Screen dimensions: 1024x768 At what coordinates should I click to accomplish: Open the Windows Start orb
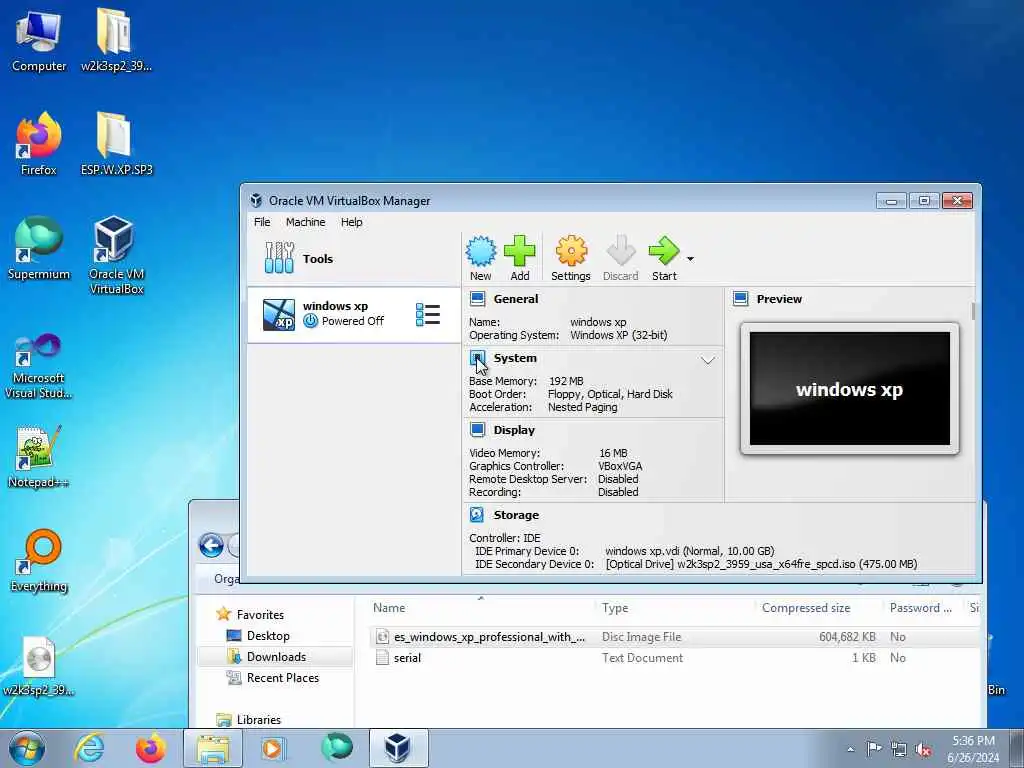(x=27, y=748)
